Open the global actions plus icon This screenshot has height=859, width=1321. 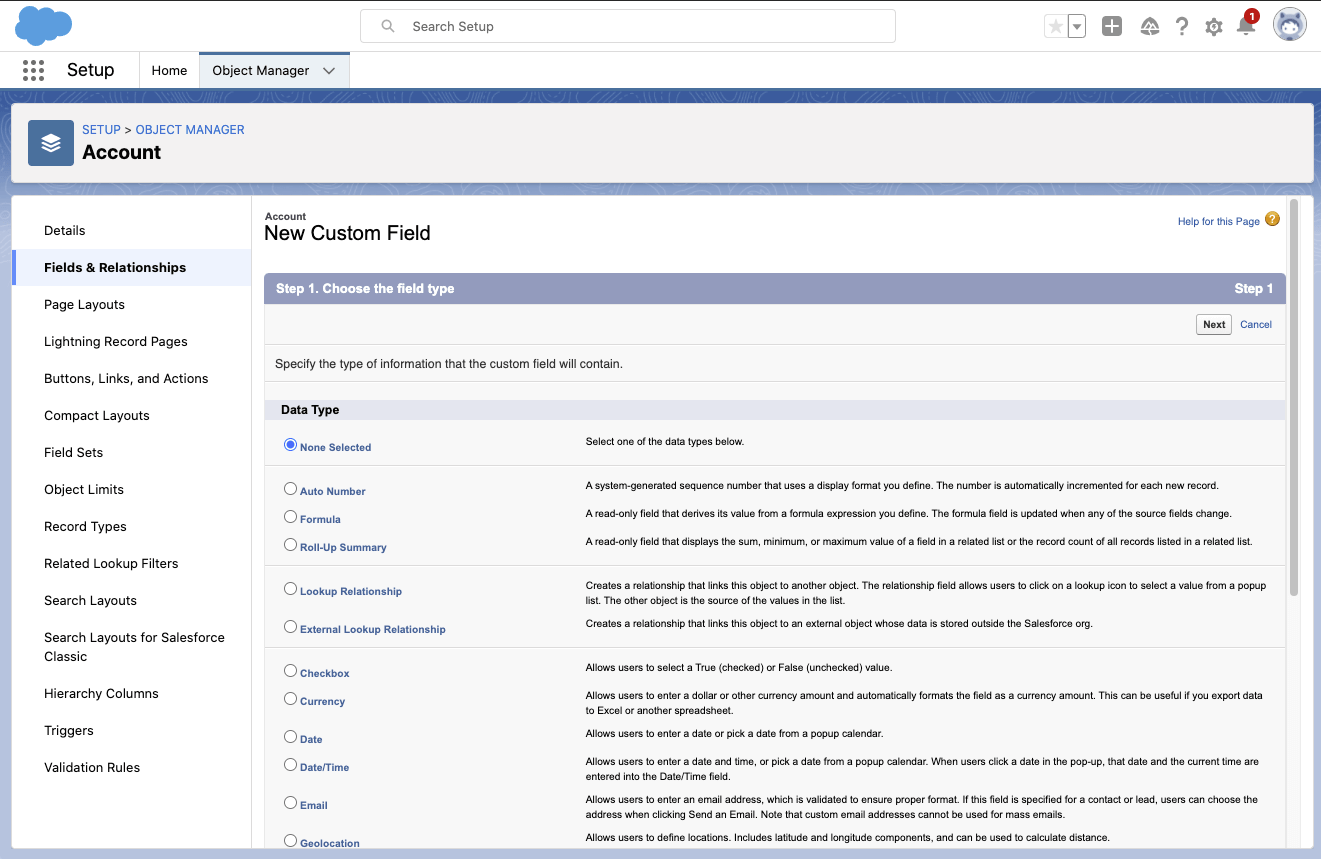[1112, 27]
